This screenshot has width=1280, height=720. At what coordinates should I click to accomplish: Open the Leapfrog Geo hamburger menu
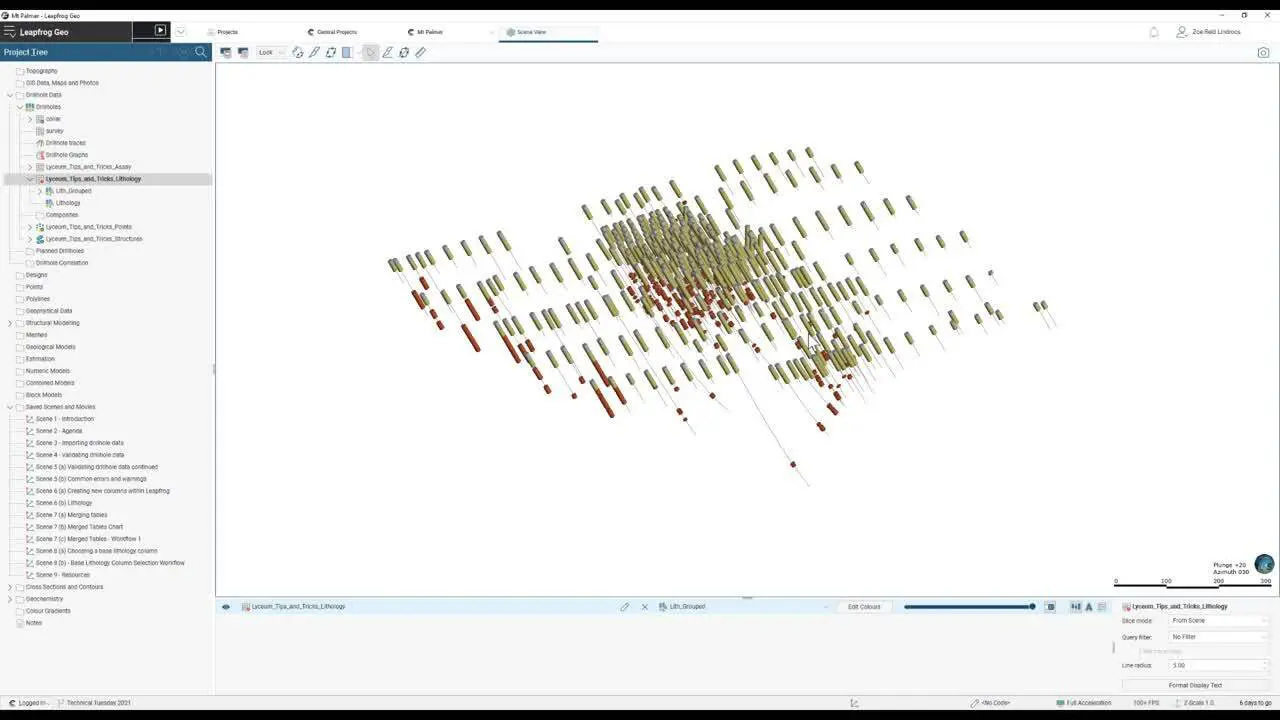pos(9,32)
